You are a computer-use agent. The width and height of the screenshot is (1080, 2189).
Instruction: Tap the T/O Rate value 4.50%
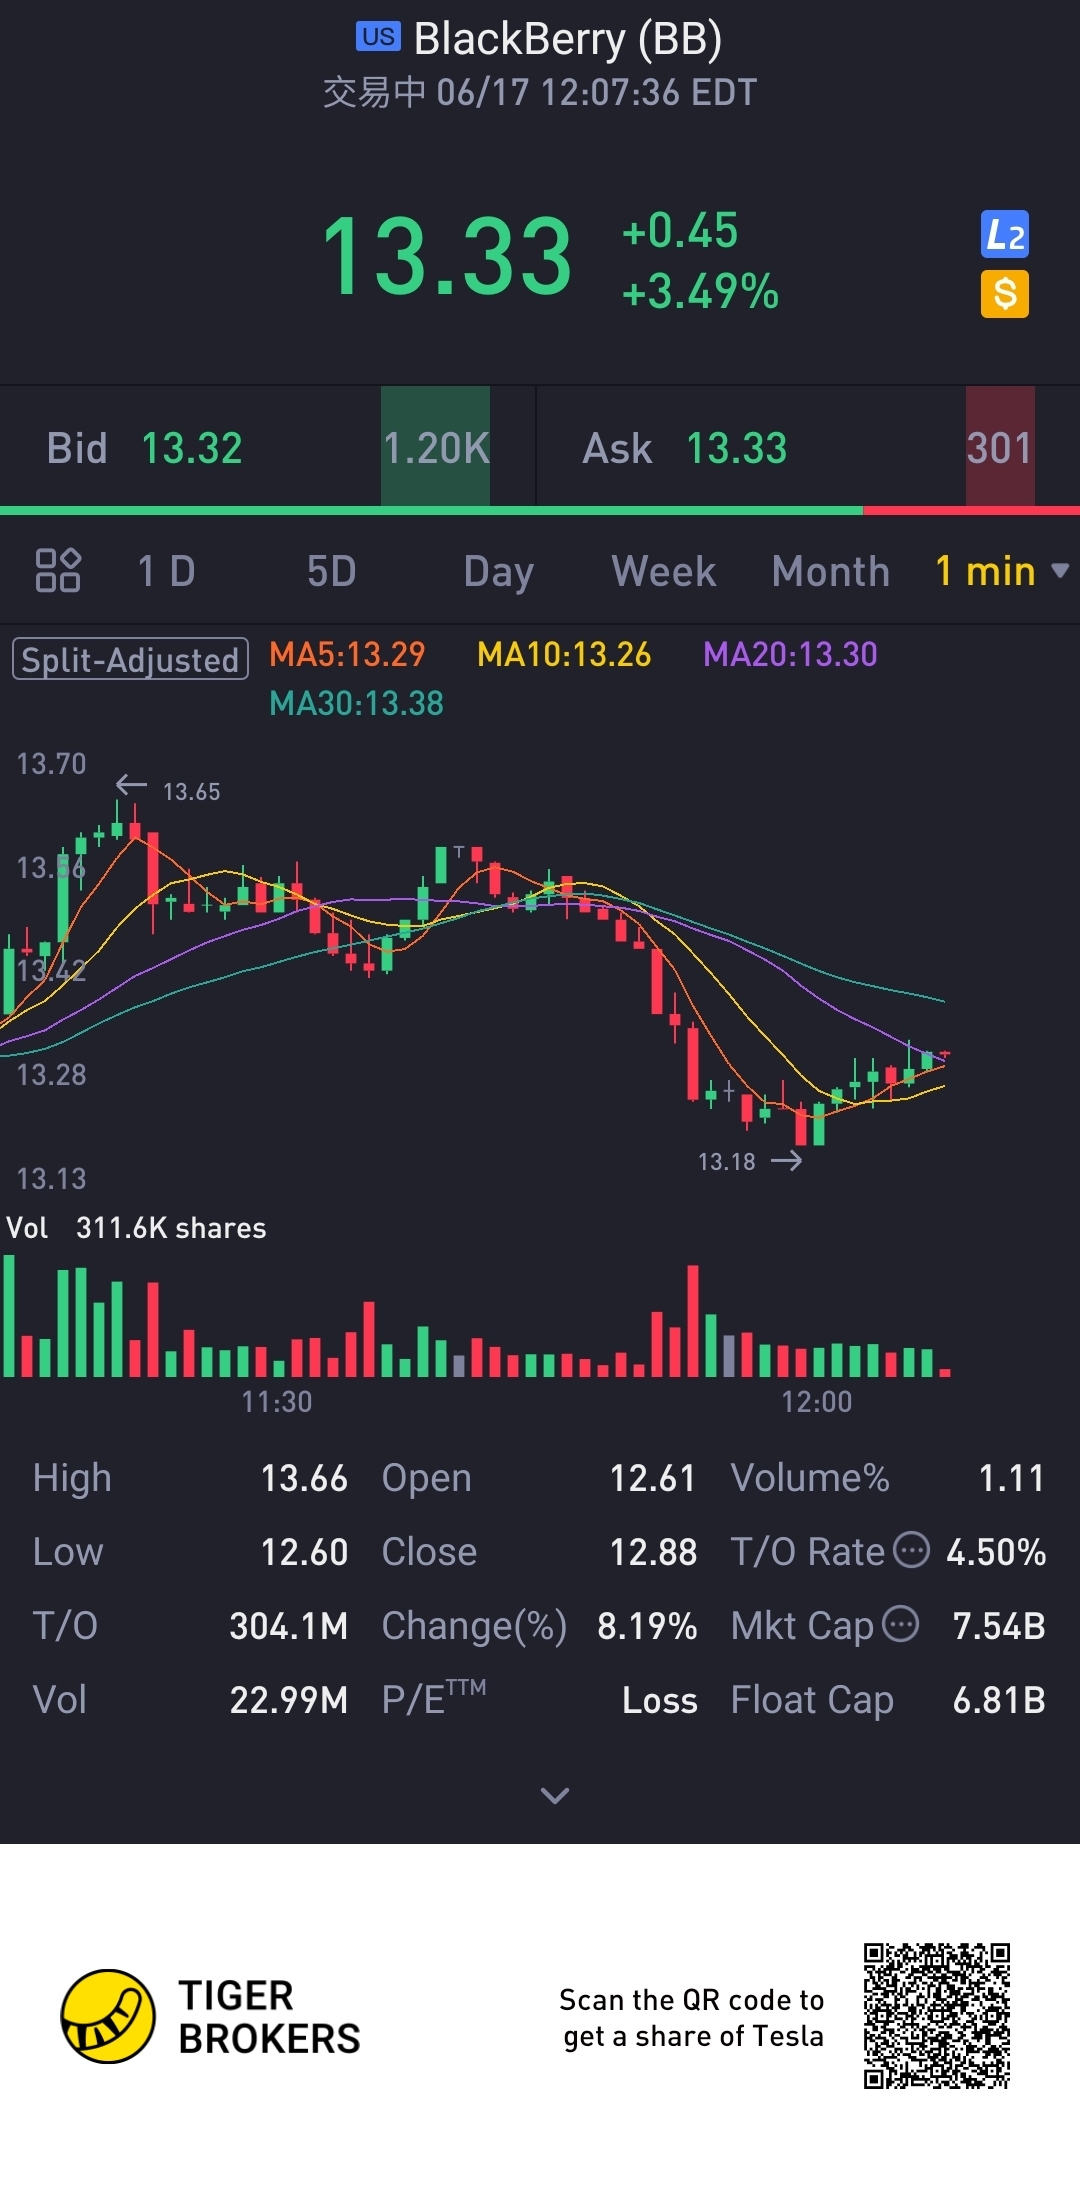(x=996, y=1552)
